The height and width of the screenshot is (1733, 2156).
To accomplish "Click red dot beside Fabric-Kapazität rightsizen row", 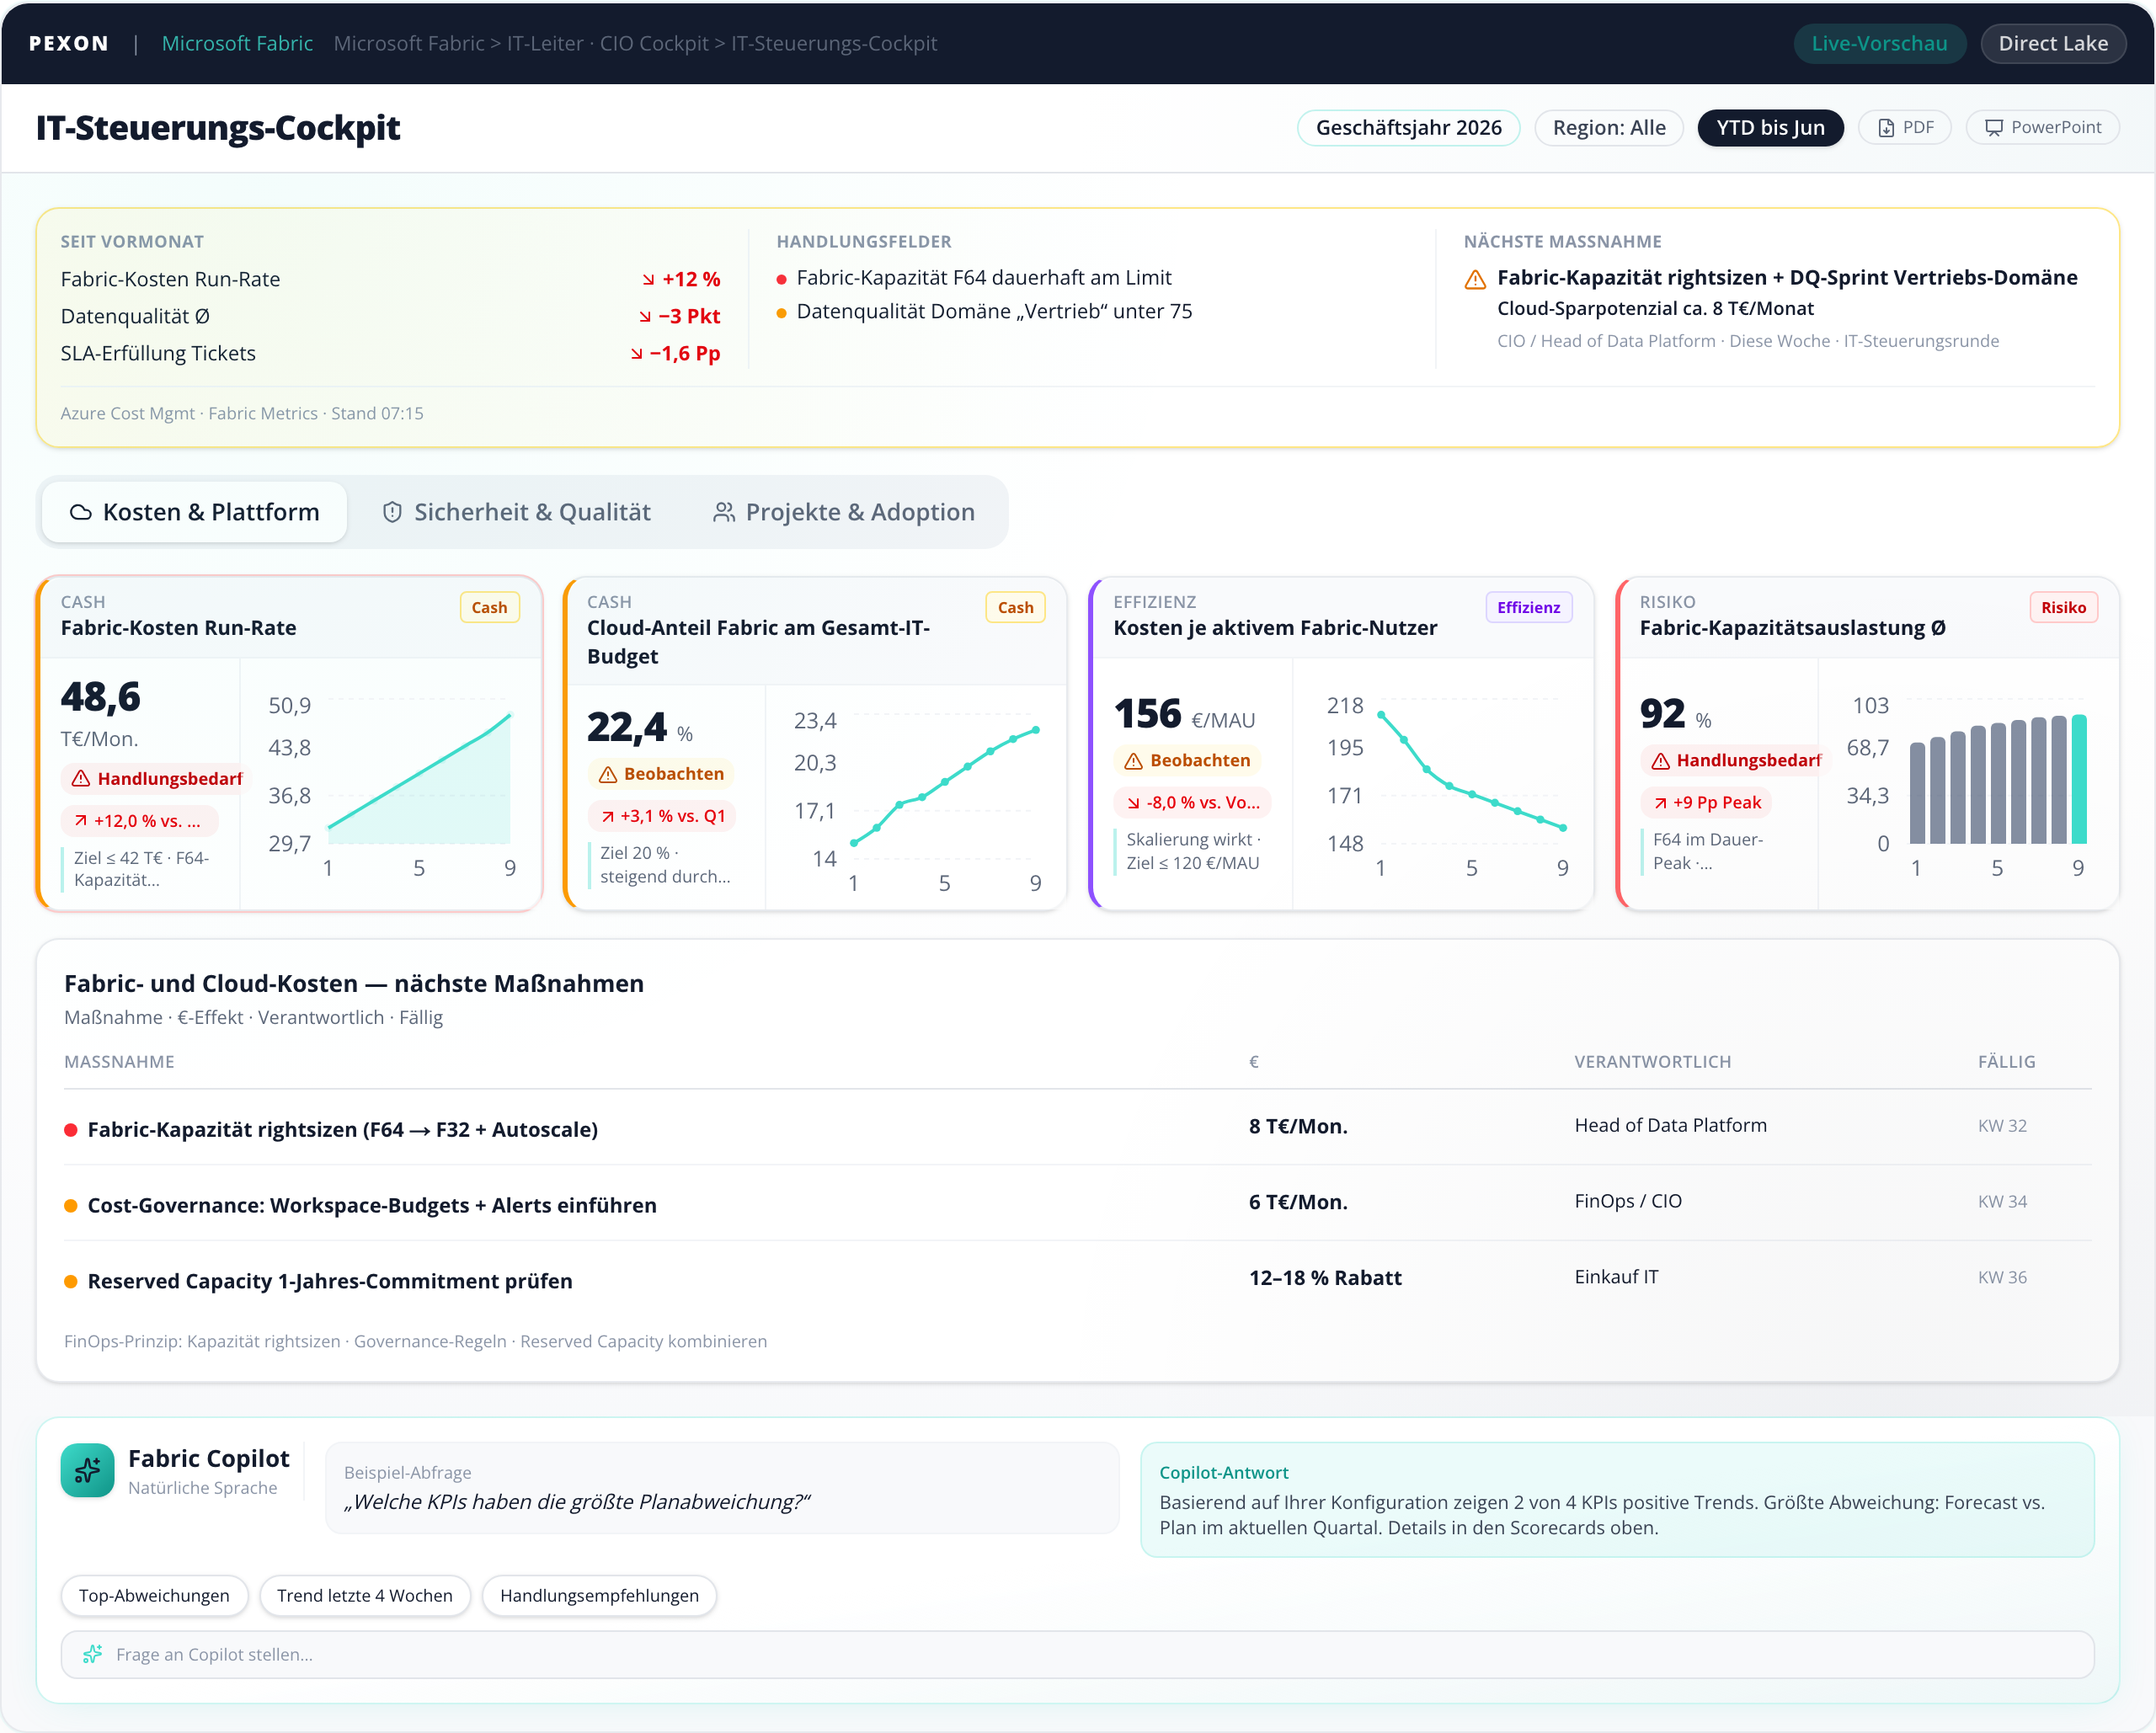I will pos(71,1130).
